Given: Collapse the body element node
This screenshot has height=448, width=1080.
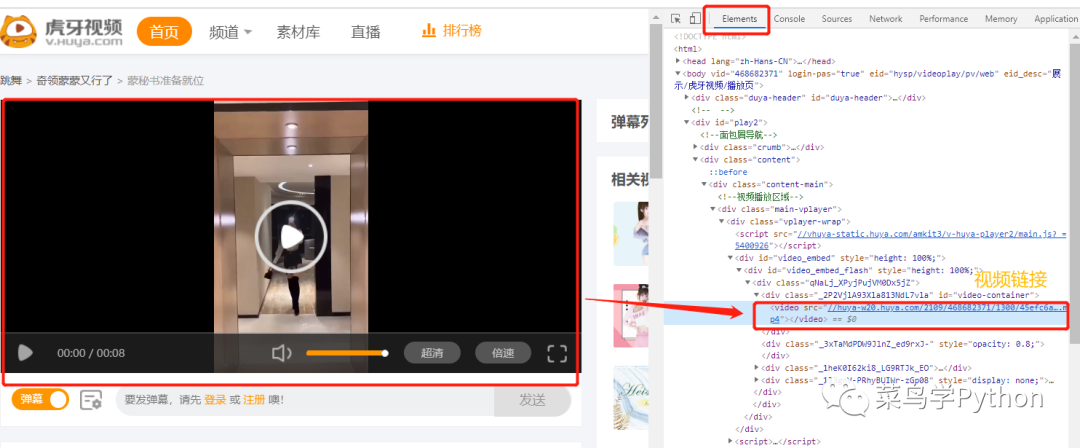Looking at the screenshot, I should tap(678, 73).
